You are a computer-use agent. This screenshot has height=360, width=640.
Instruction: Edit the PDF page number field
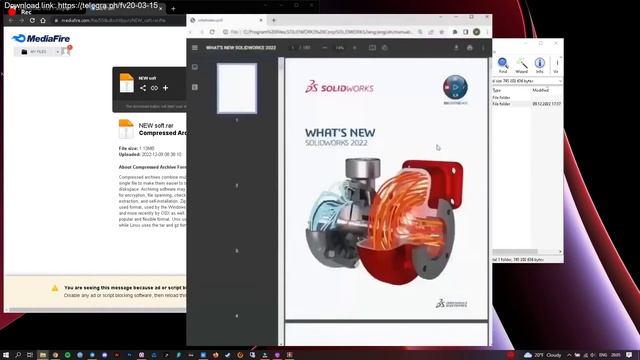click(x=293, y=48)
